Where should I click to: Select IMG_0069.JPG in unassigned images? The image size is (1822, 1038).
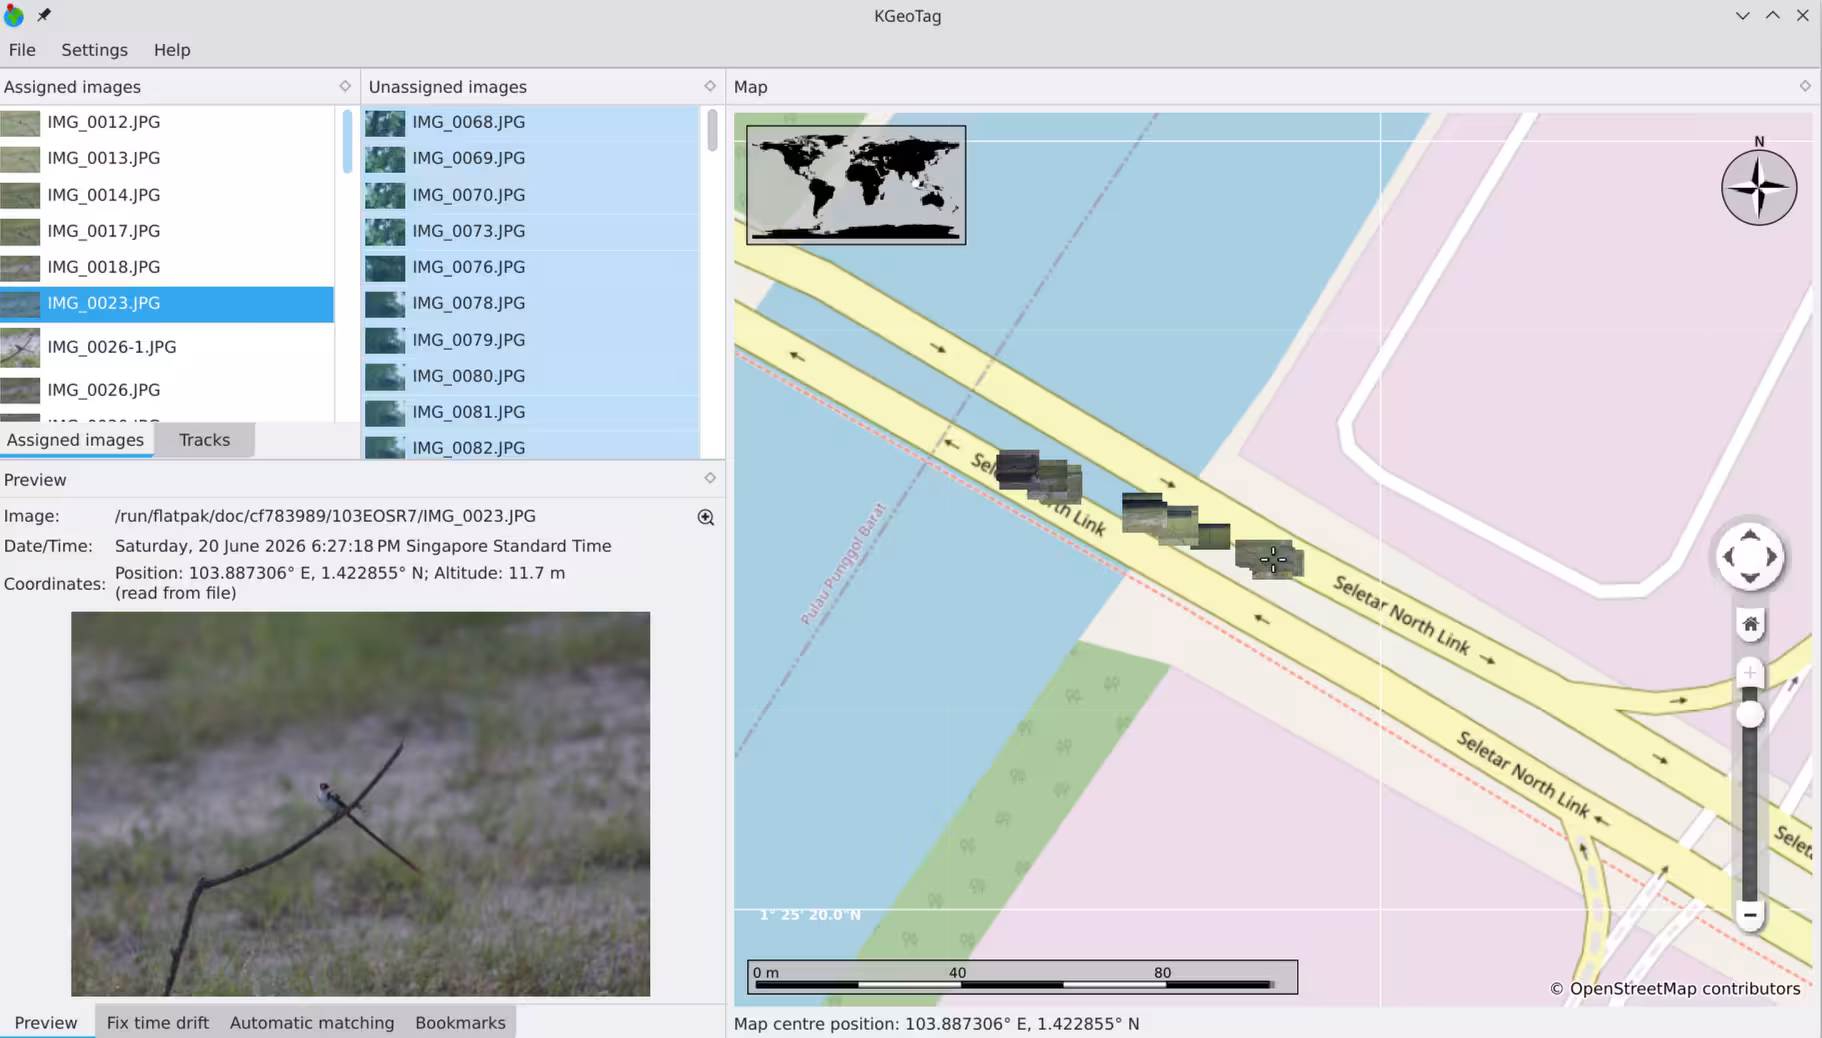pyautogui.click(x=531, y=158)
